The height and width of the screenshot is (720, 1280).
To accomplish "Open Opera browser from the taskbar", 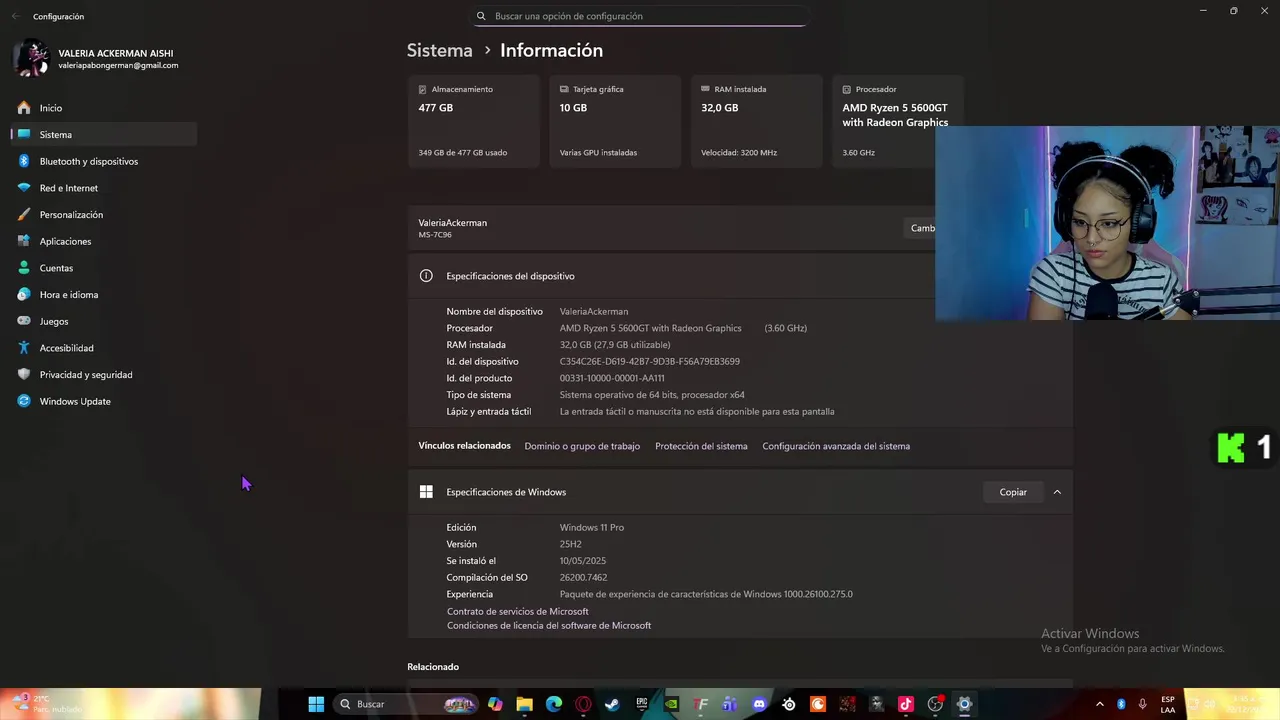I will tap(583, 704).
